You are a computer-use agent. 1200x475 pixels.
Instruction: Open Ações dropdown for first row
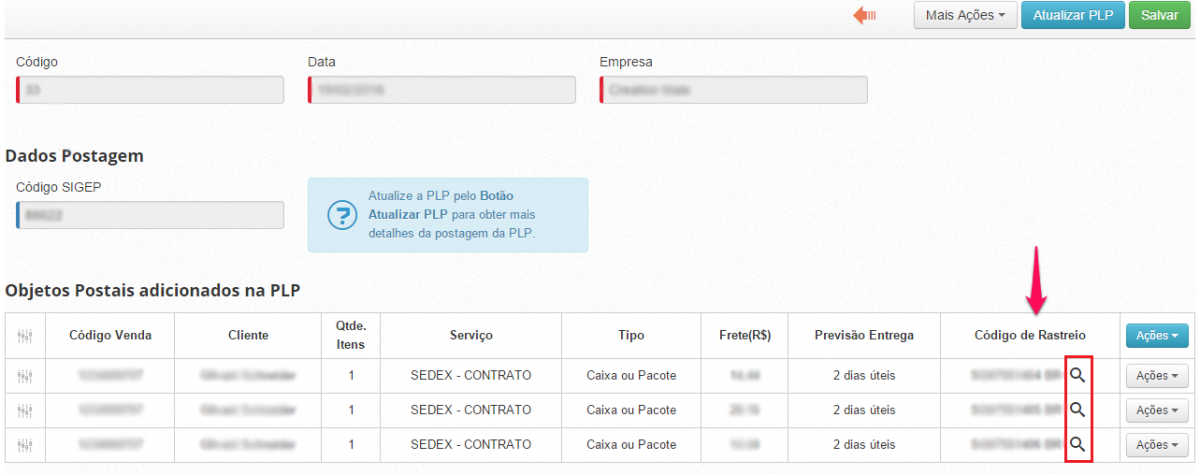point(1157,376)
